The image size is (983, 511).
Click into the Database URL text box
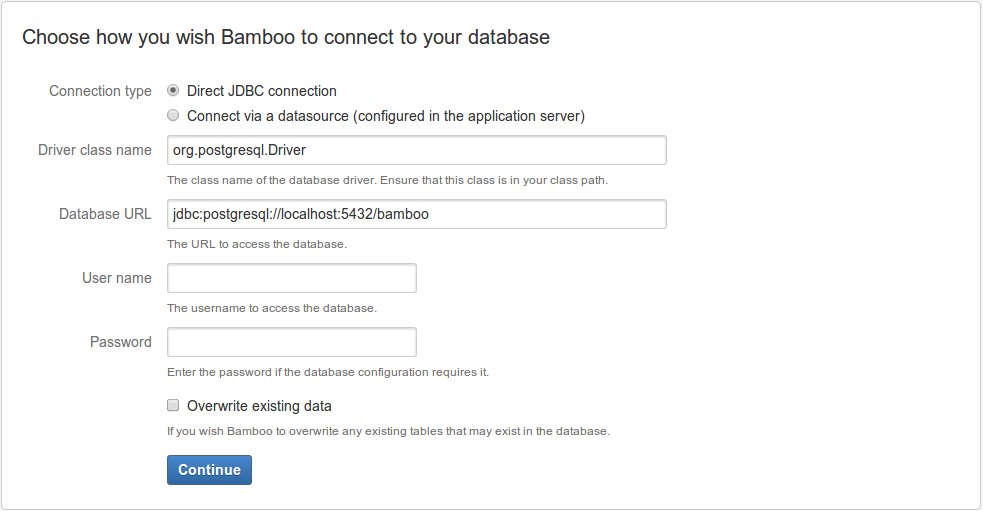pos(417,214)
